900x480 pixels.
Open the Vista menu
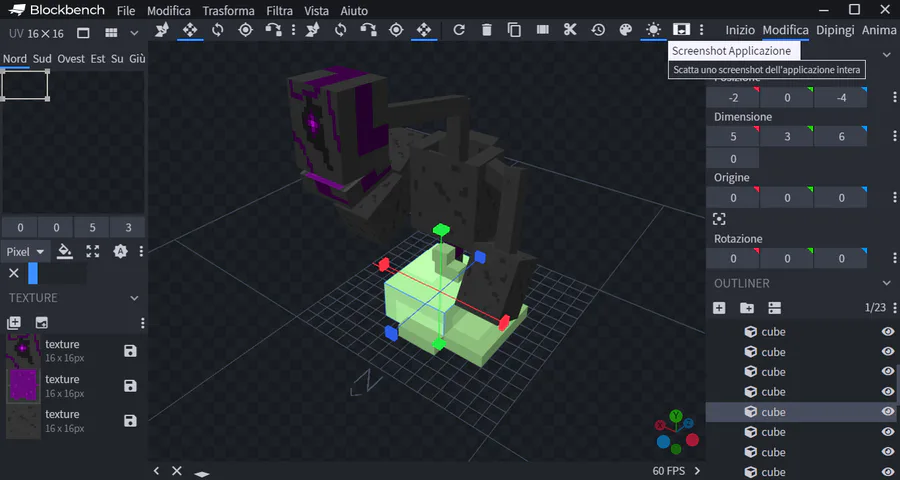coord(317,11)
